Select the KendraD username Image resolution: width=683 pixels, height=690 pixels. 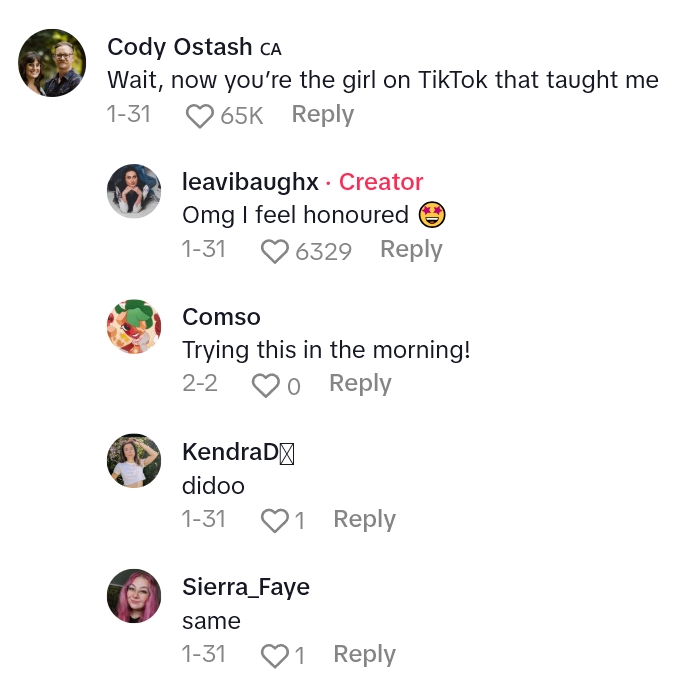click(232, 452)
